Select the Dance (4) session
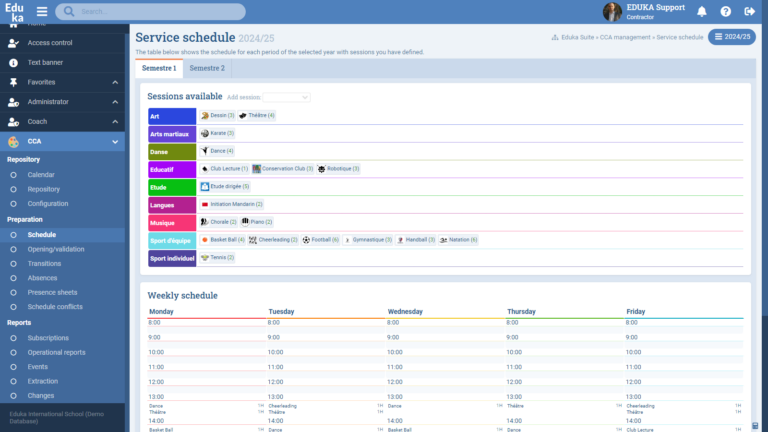Screen dimensions: 768x432 point(217,151)
